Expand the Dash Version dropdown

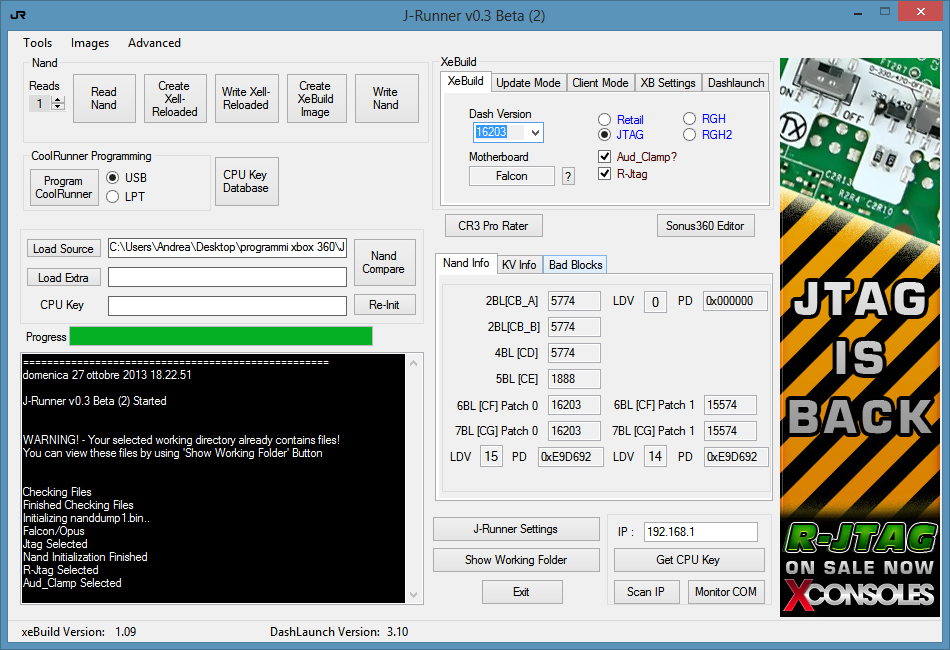(535, 132)
